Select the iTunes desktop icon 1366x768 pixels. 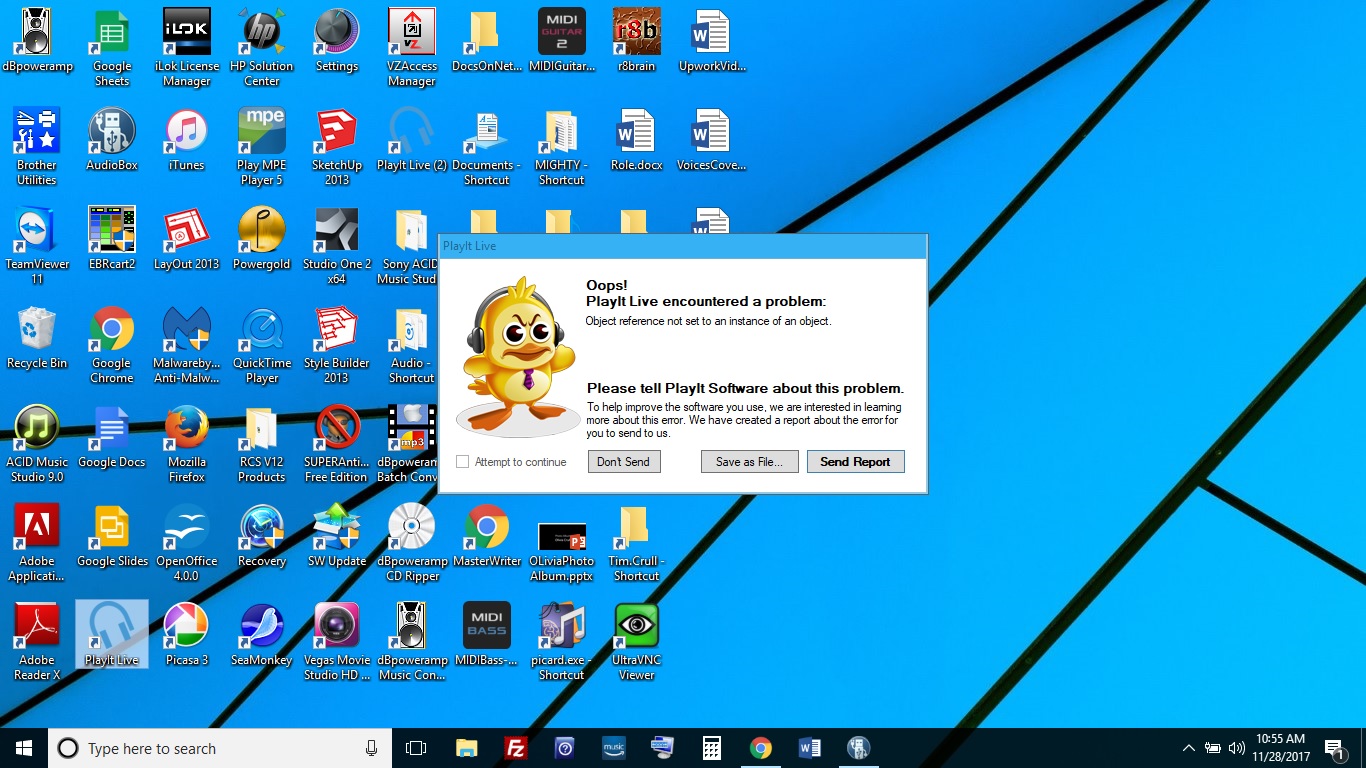(187, 140)
